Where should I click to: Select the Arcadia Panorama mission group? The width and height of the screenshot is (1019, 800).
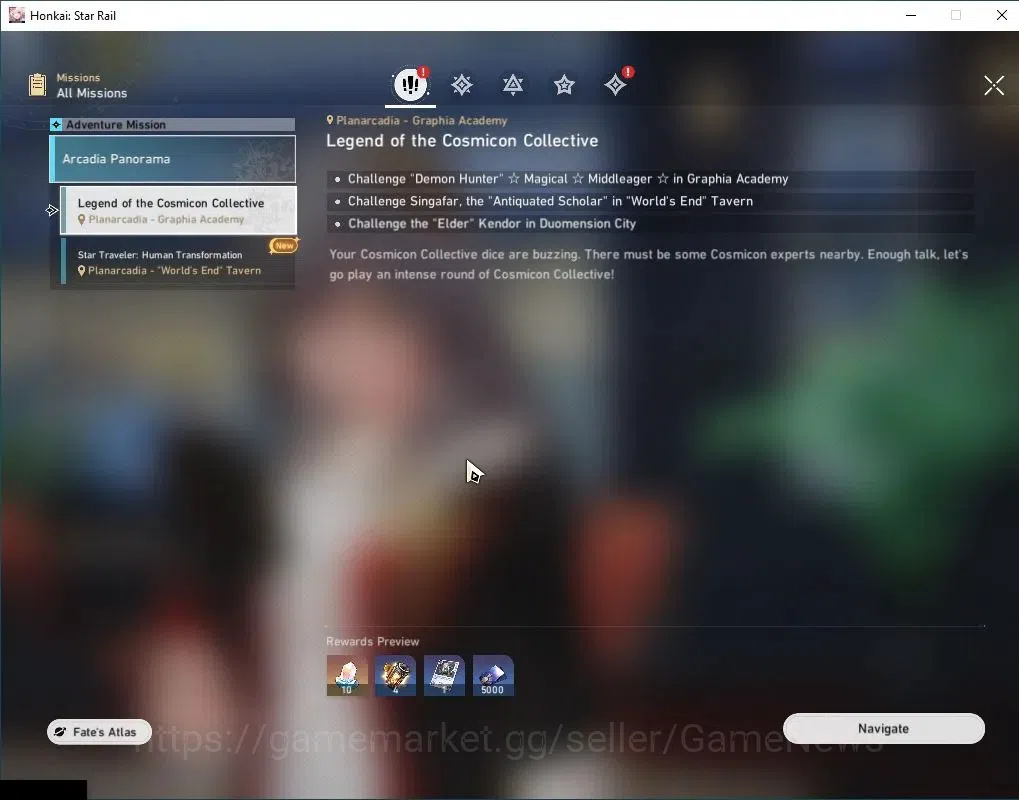[x=173, y=159]
